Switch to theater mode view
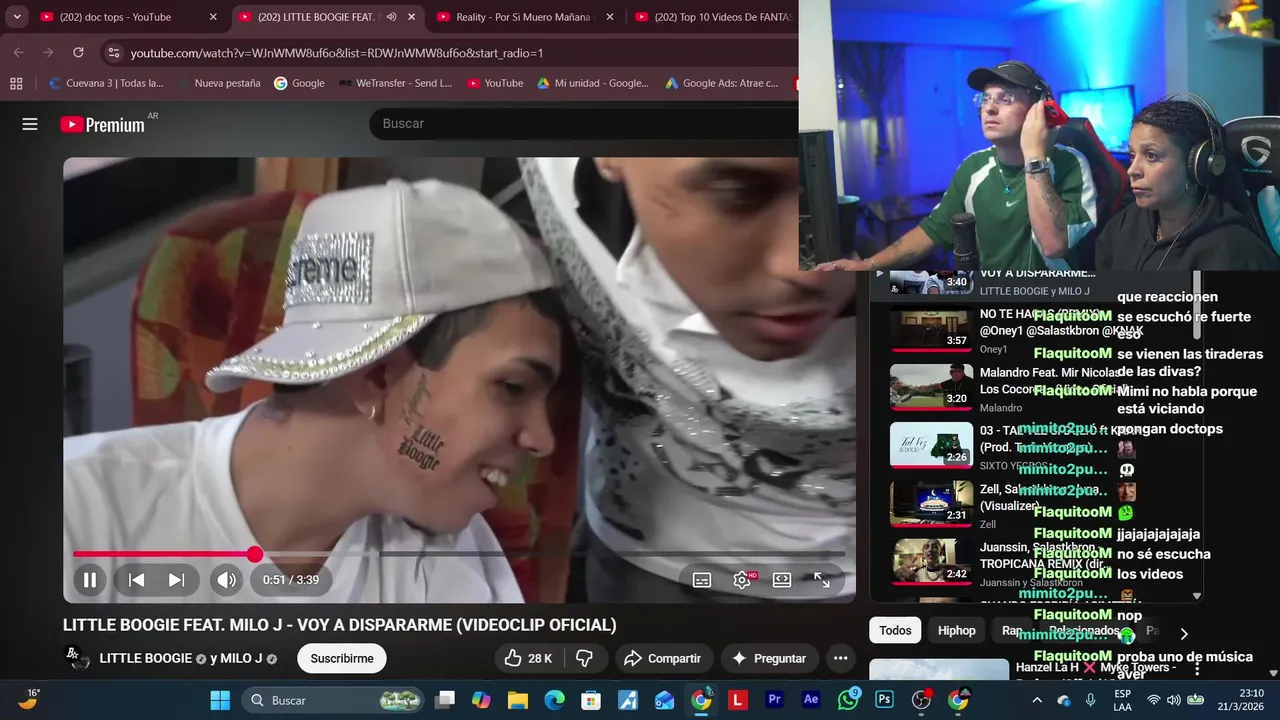 click(x=782, y=580)
